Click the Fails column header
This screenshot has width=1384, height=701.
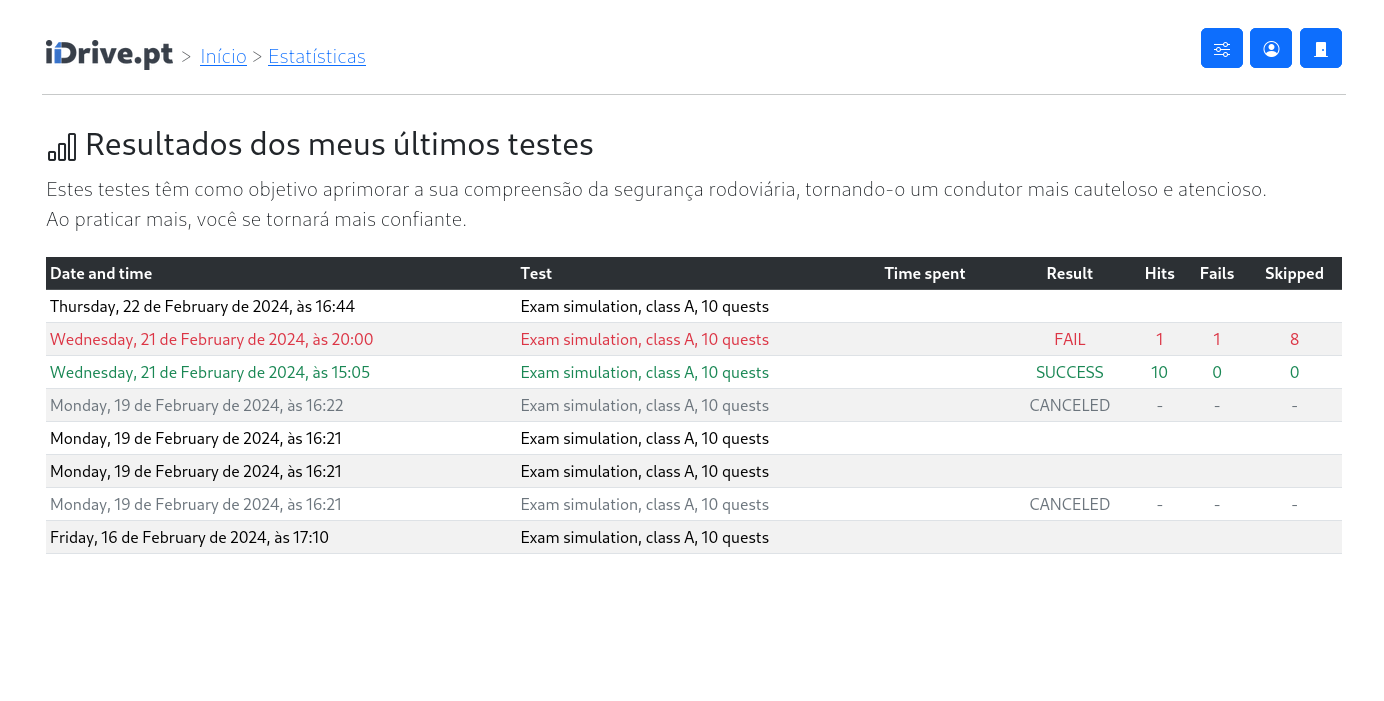[x=1216, y=274]
